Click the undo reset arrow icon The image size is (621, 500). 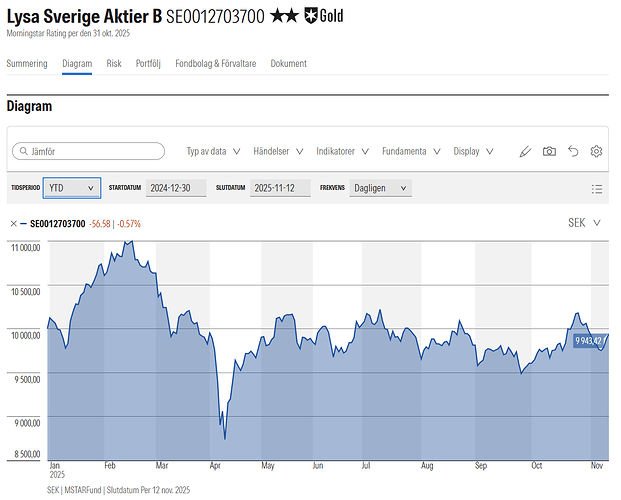coord(573,152)
